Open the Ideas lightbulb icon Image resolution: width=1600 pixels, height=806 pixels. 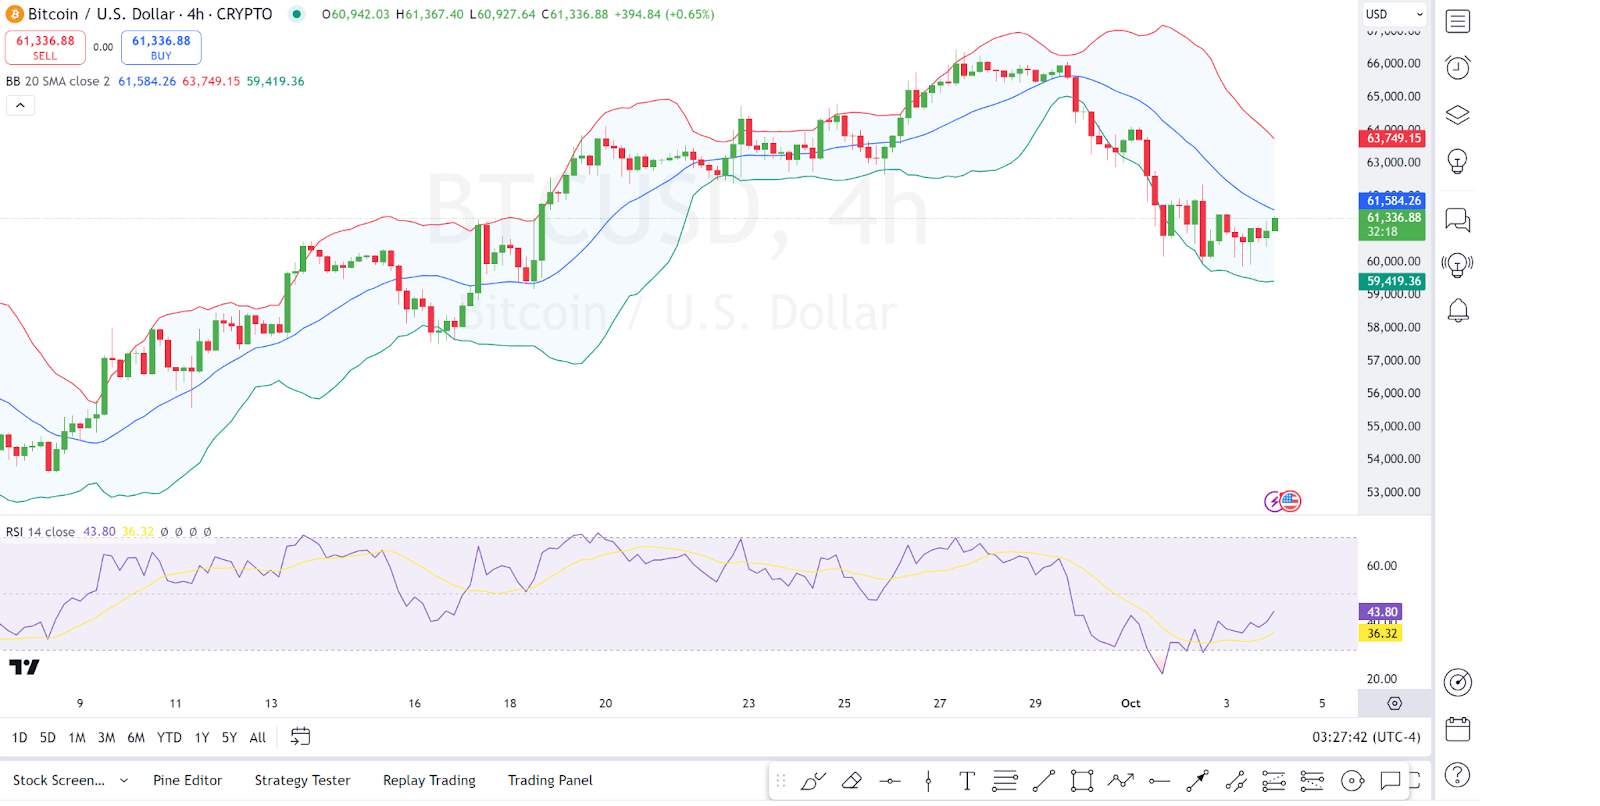pos(1458,161)
